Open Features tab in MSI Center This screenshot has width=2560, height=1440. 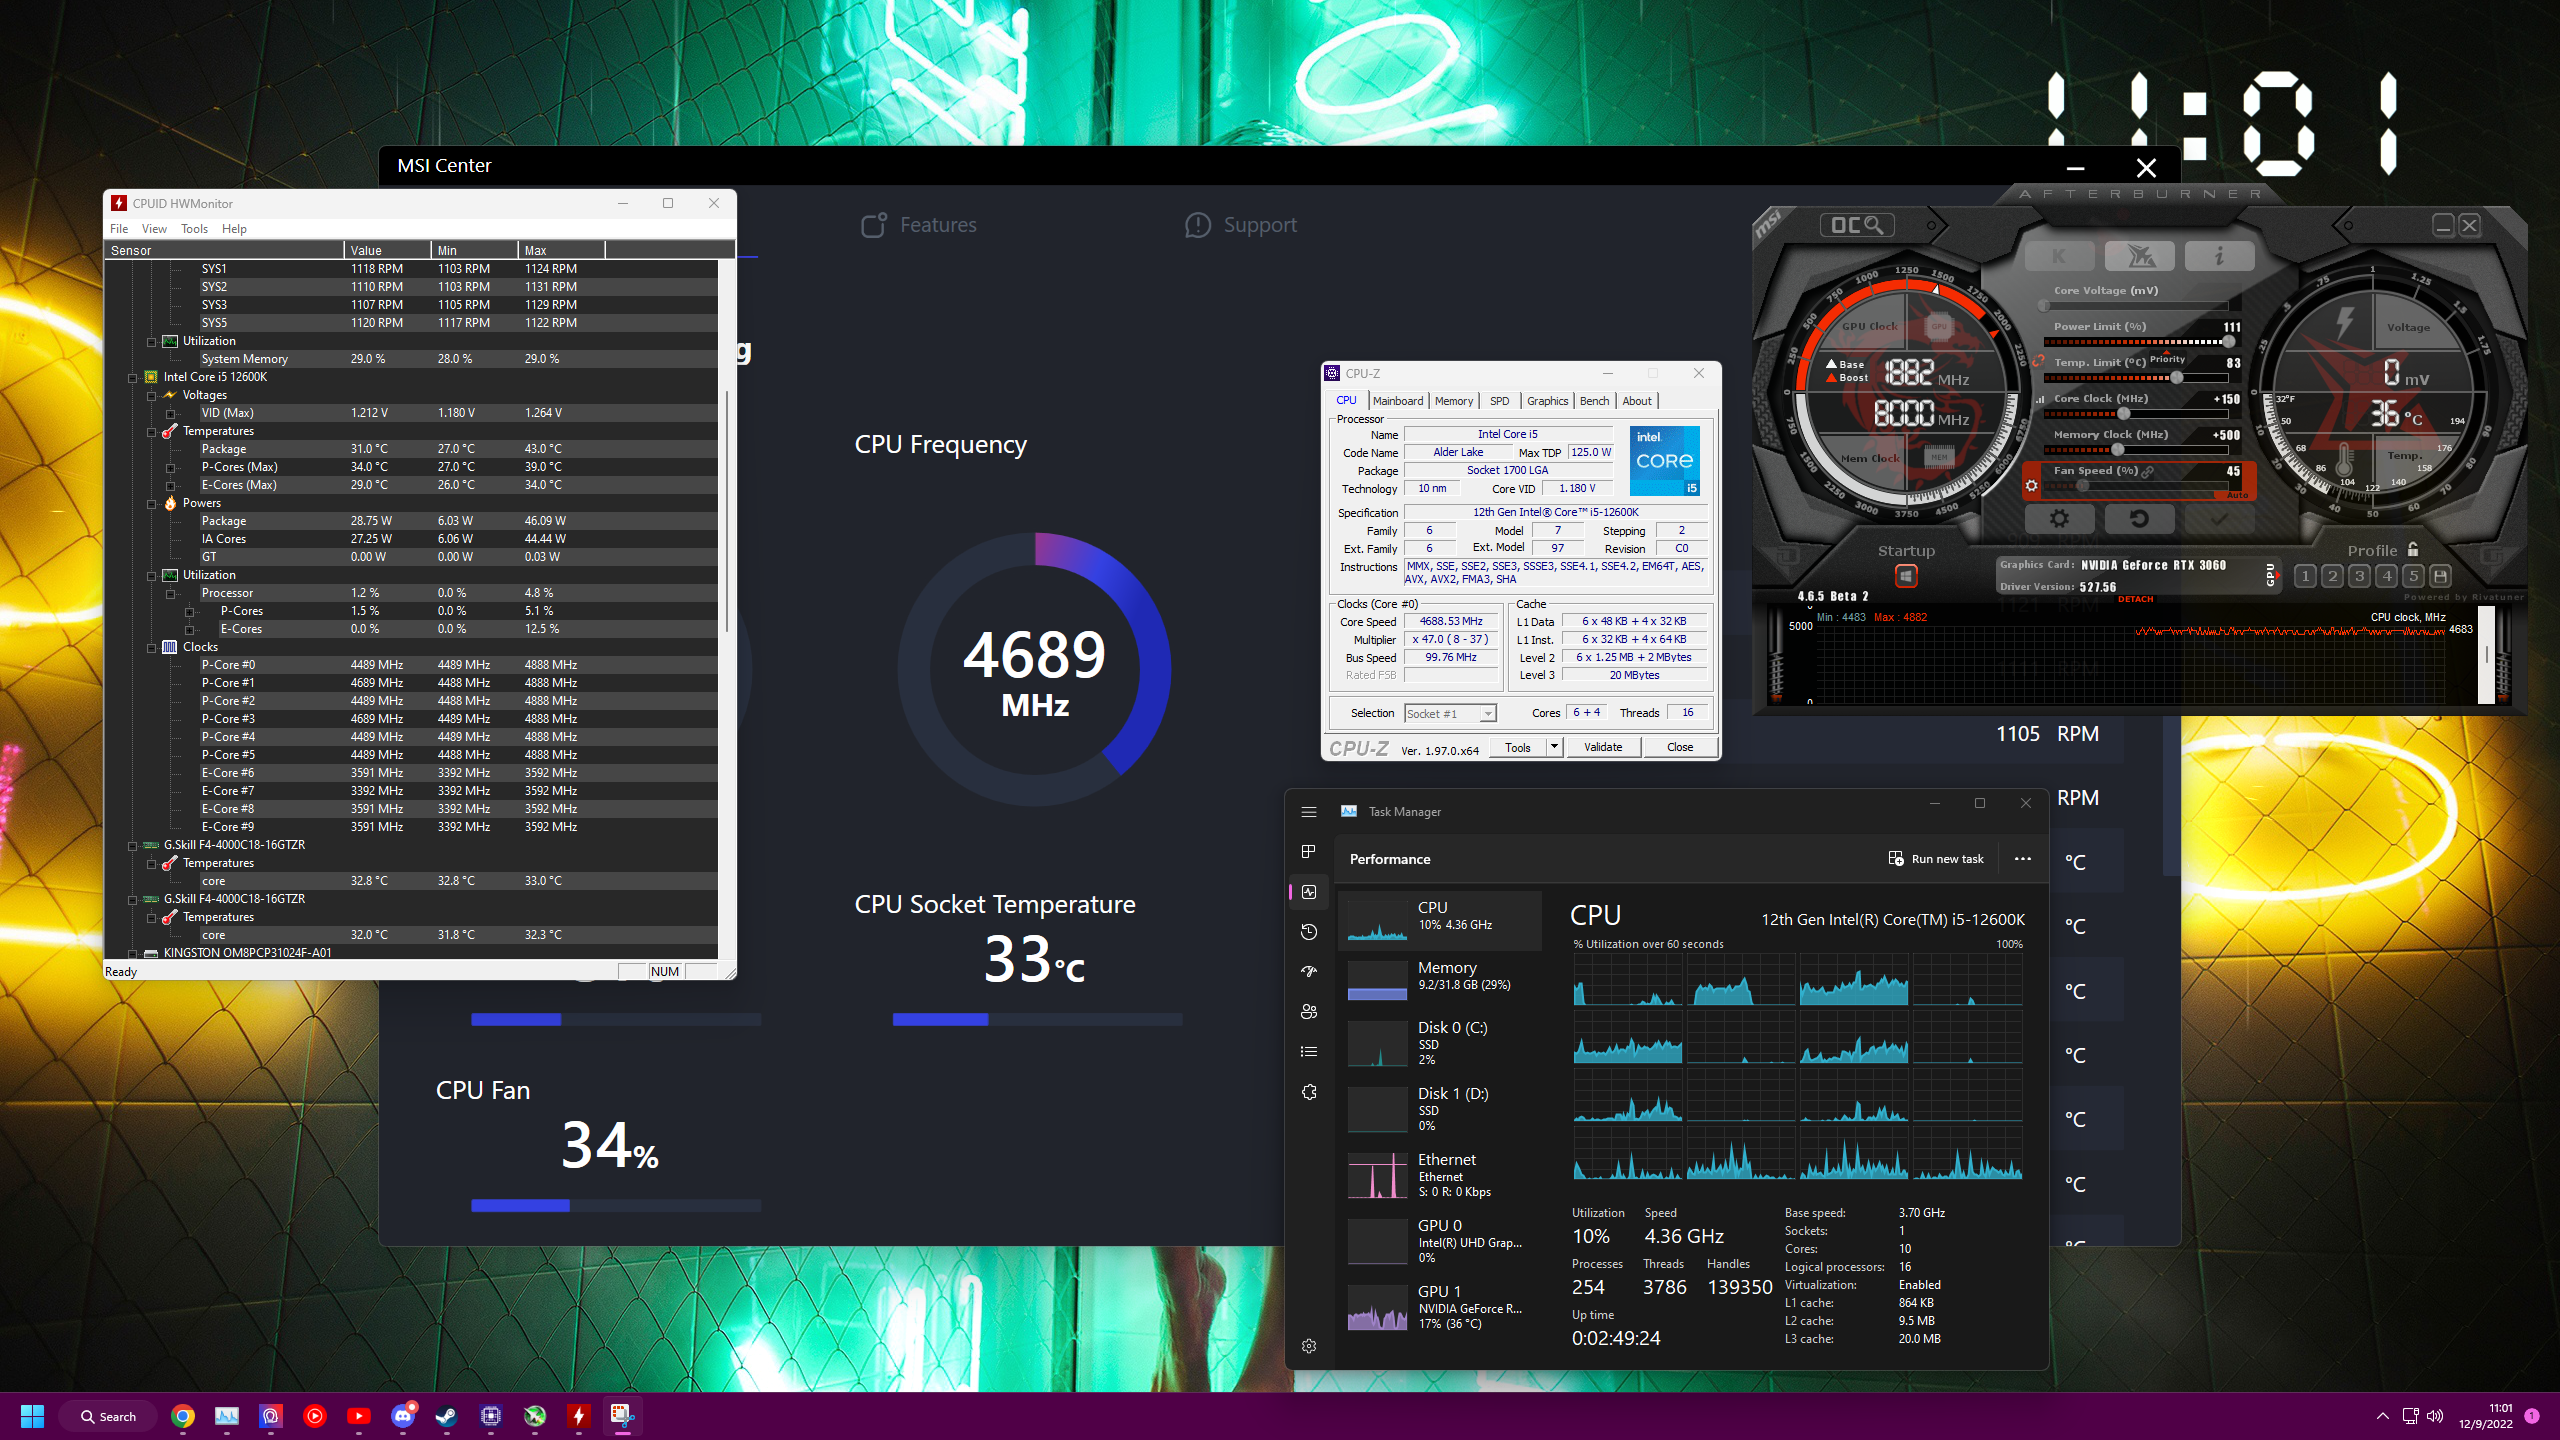(x=918, y=225)
